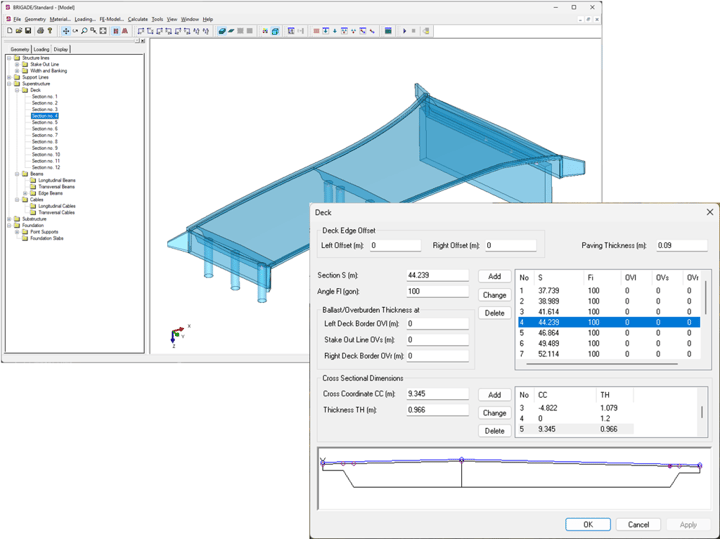The height and width of the screenshot is (539, 720).
Task: Open the Display tab
Action: tap(61, 49)
